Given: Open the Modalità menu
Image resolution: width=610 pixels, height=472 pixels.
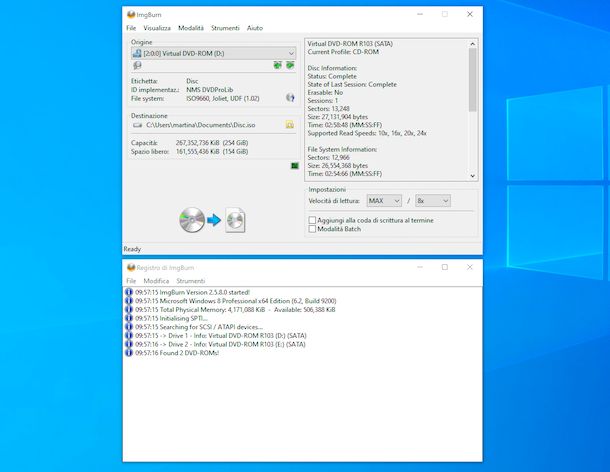Looking at the screenshot, I should point(191,28).
